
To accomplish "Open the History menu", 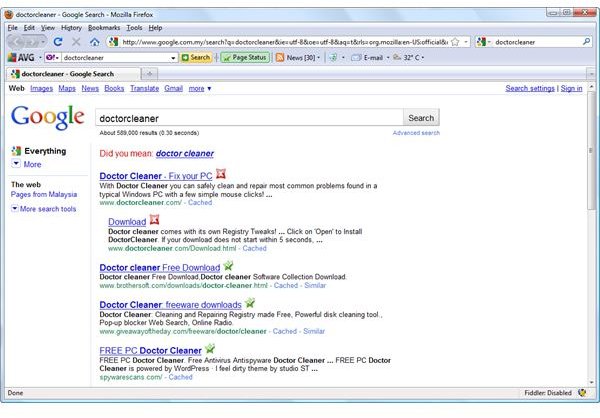I will (71, 28).
